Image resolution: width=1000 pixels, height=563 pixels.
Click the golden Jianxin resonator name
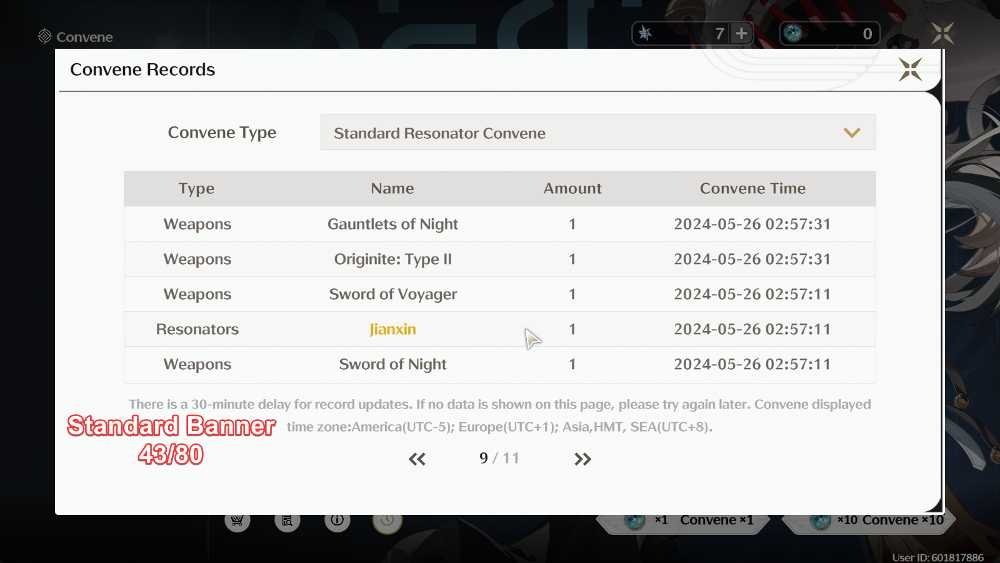coord(392,329)
